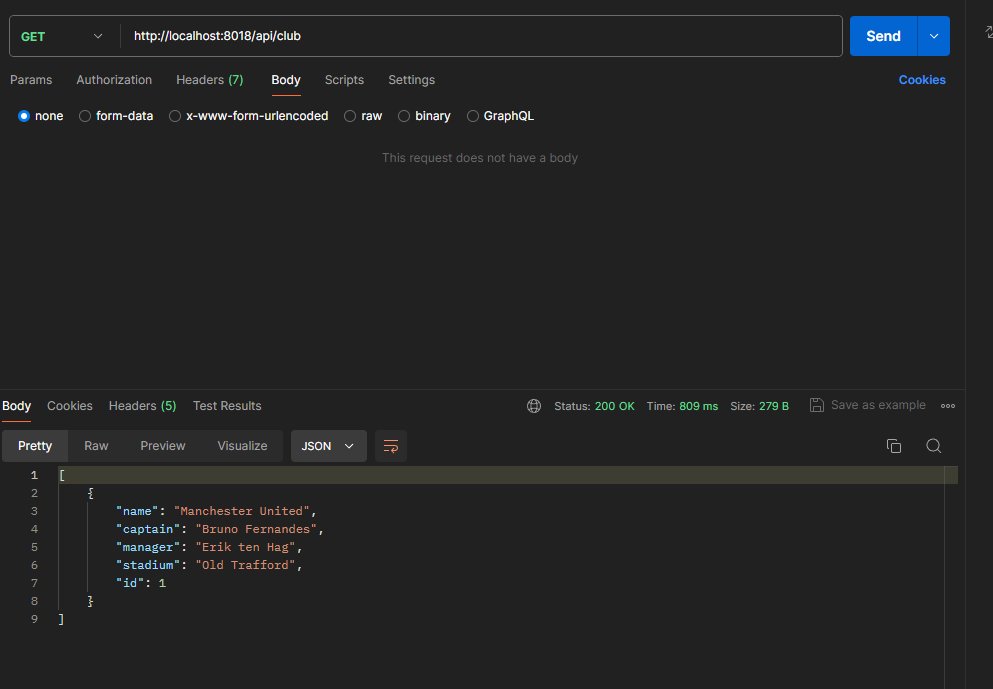This screenshot has height=689, width=993.
Task: Select the raw body radio button
Action: 350,116
